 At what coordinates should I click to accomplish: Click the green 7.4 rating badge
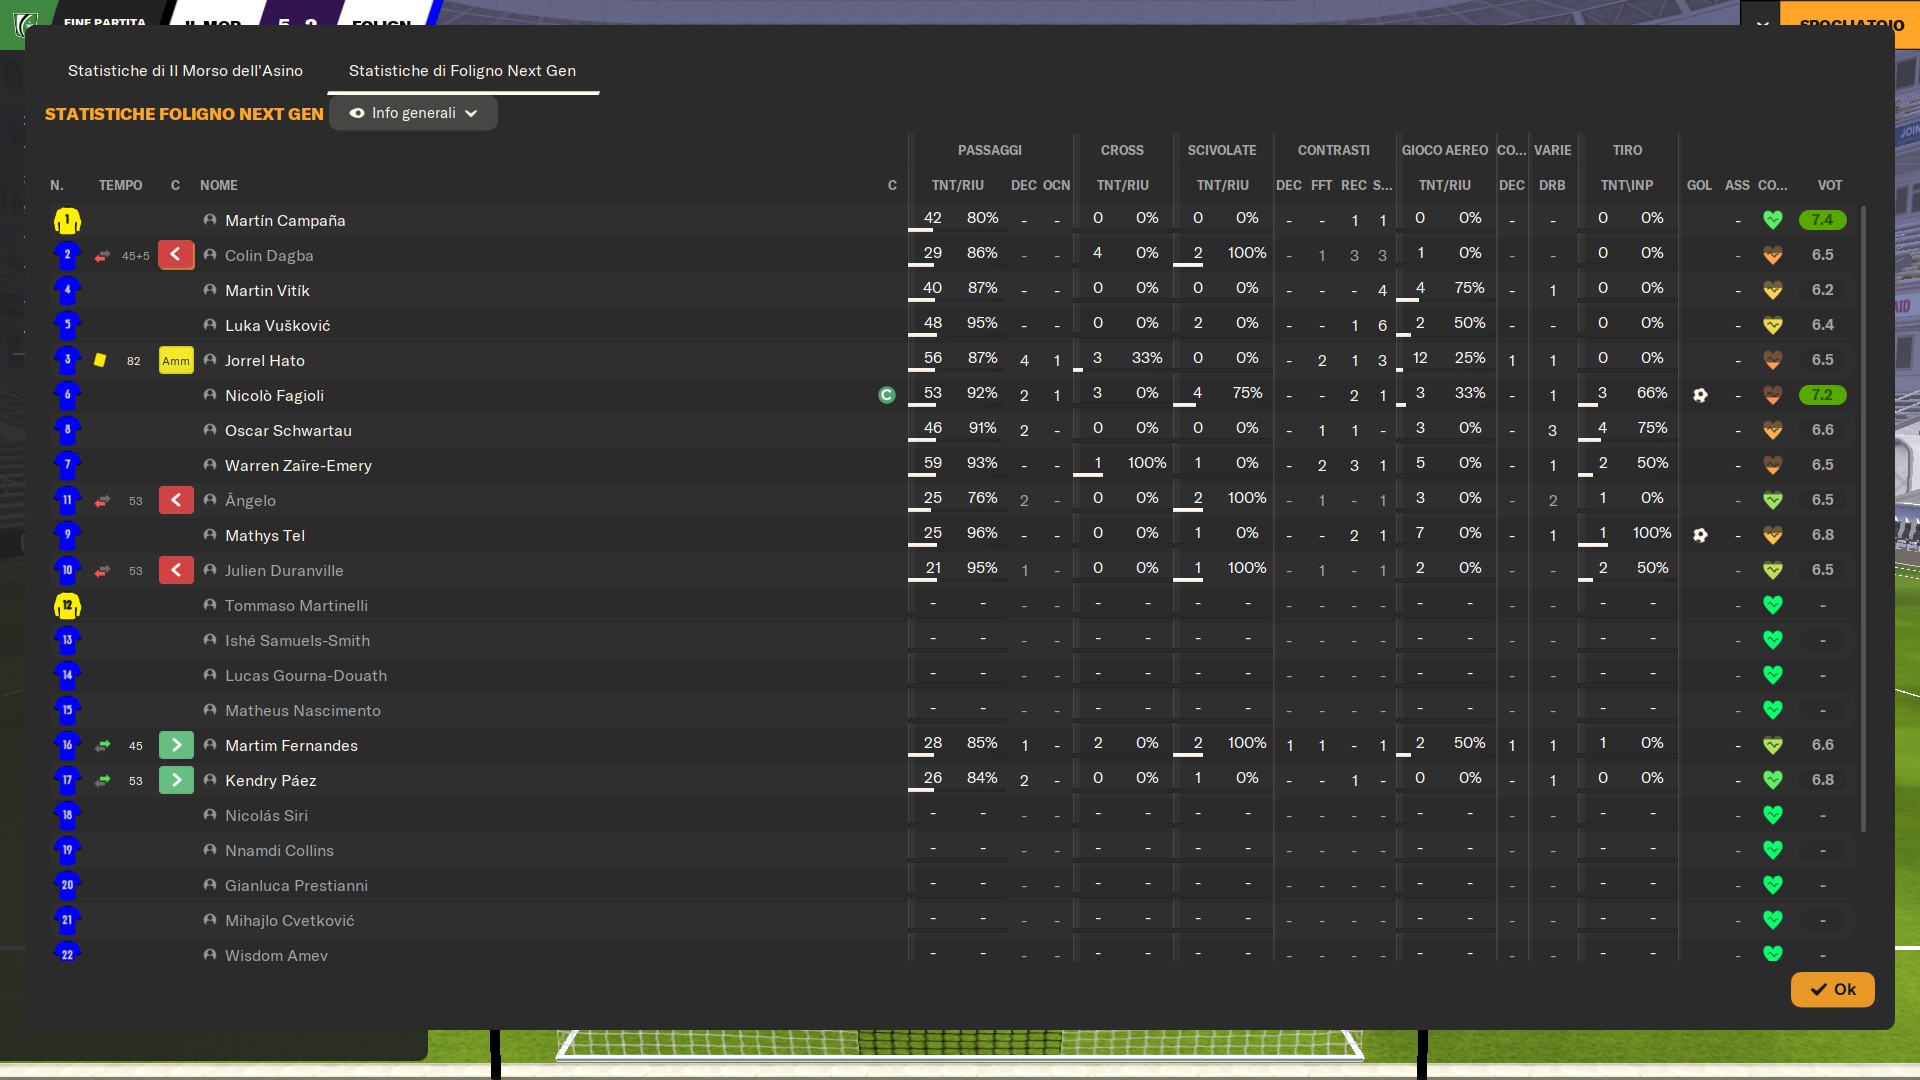point(1822,220)
